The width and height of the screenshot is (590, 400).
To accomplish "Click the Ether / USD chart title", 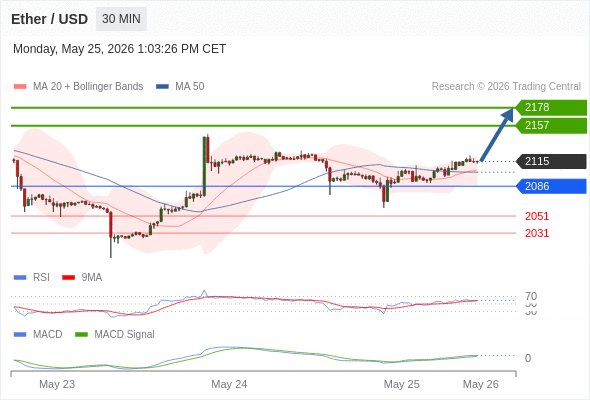I will pos(49,19).
